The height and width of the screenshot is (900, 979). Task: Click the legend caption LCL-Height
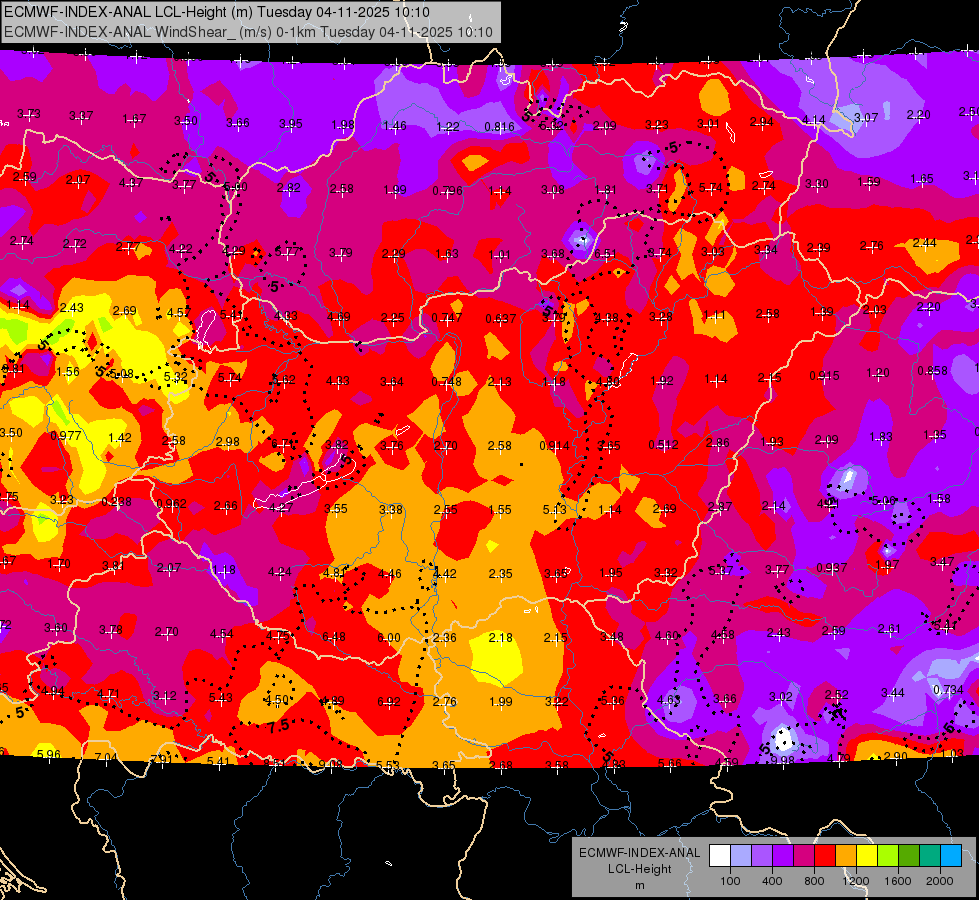tap(640, 869)
